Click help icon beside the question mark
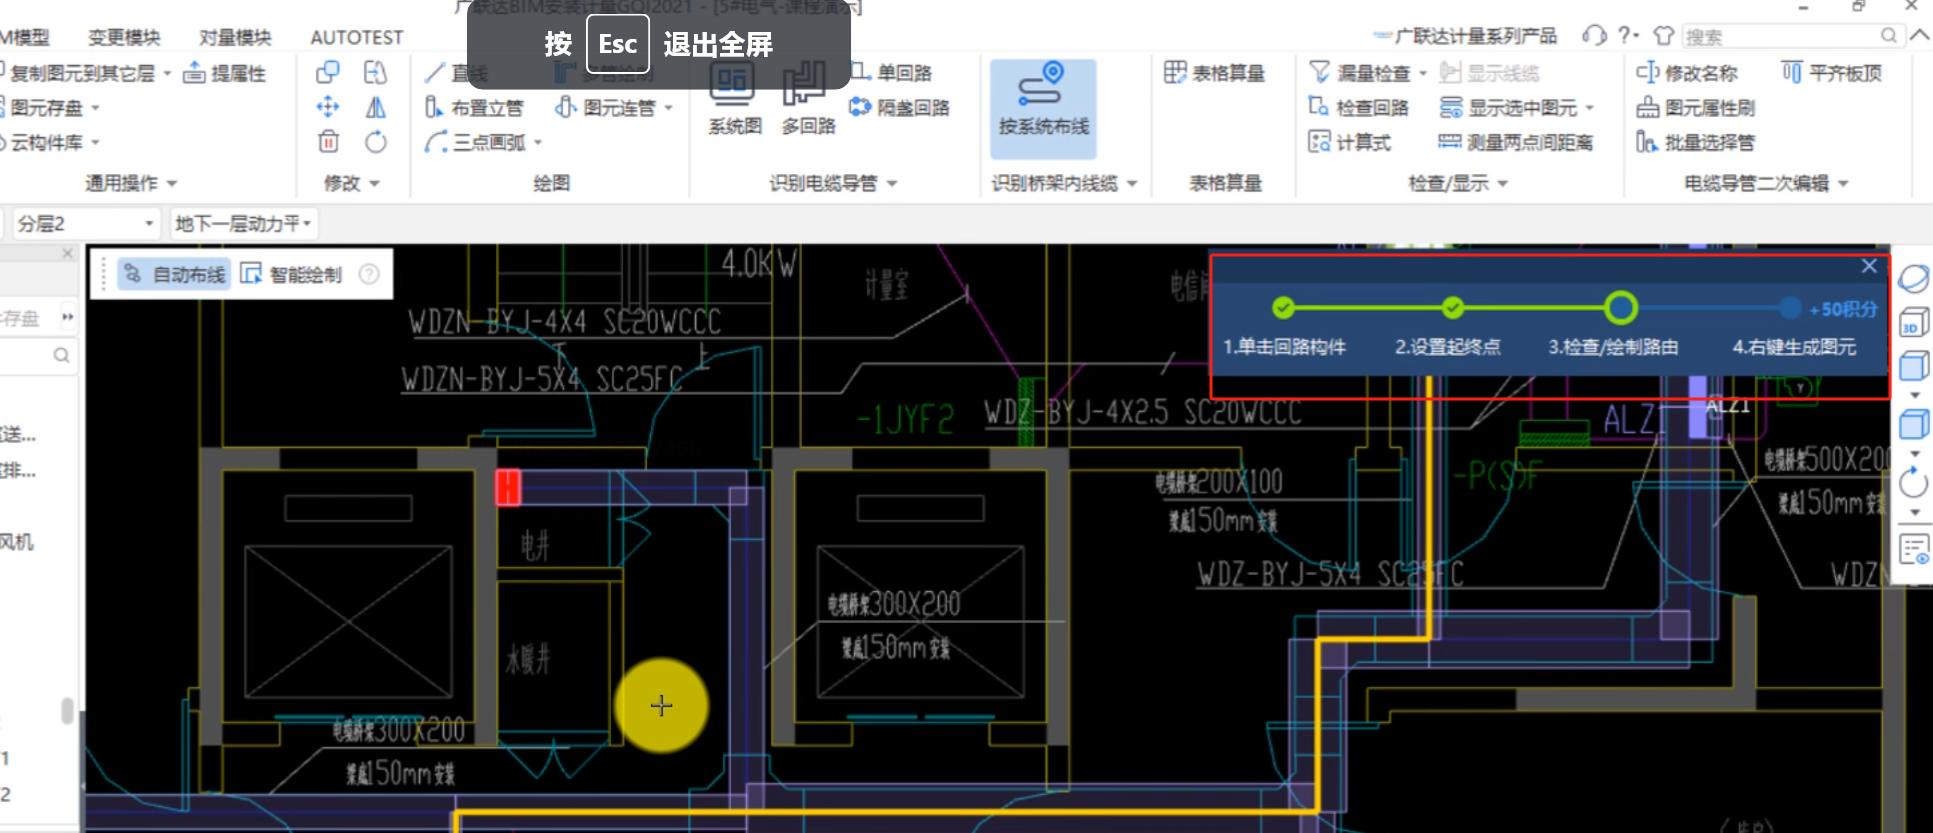Image resolution: width=1933 pixels, height=833 pixels. point(1628,36)
